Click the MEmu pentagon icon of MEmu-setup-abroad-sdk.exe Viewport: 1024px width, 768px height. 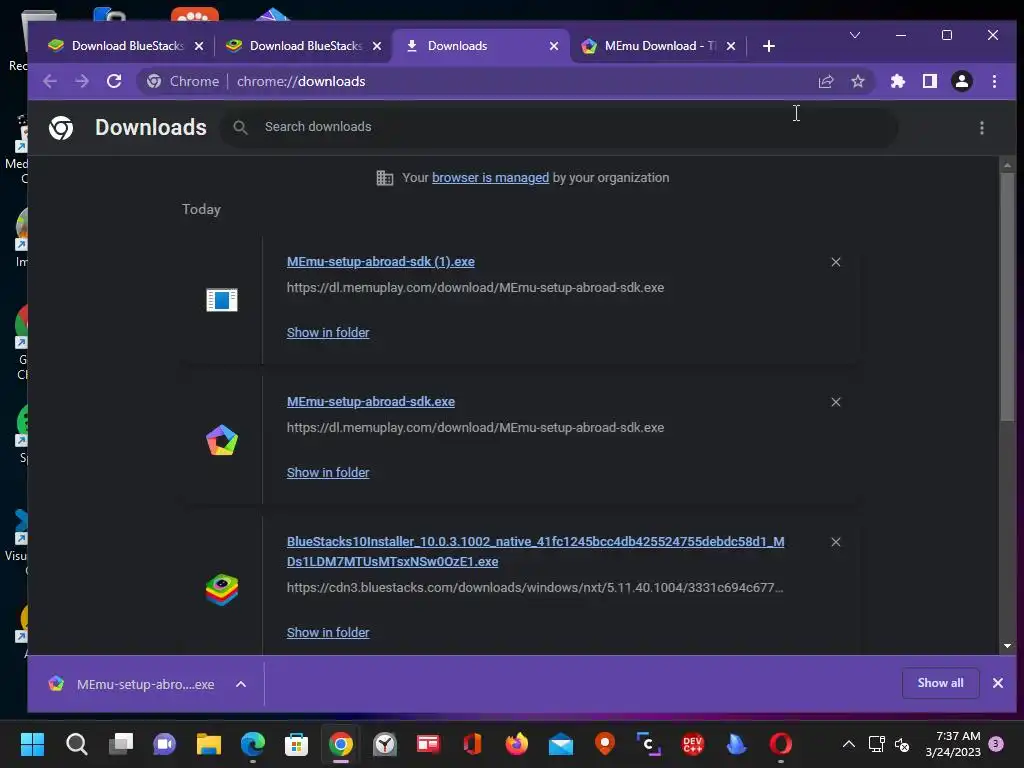point(222,440)
